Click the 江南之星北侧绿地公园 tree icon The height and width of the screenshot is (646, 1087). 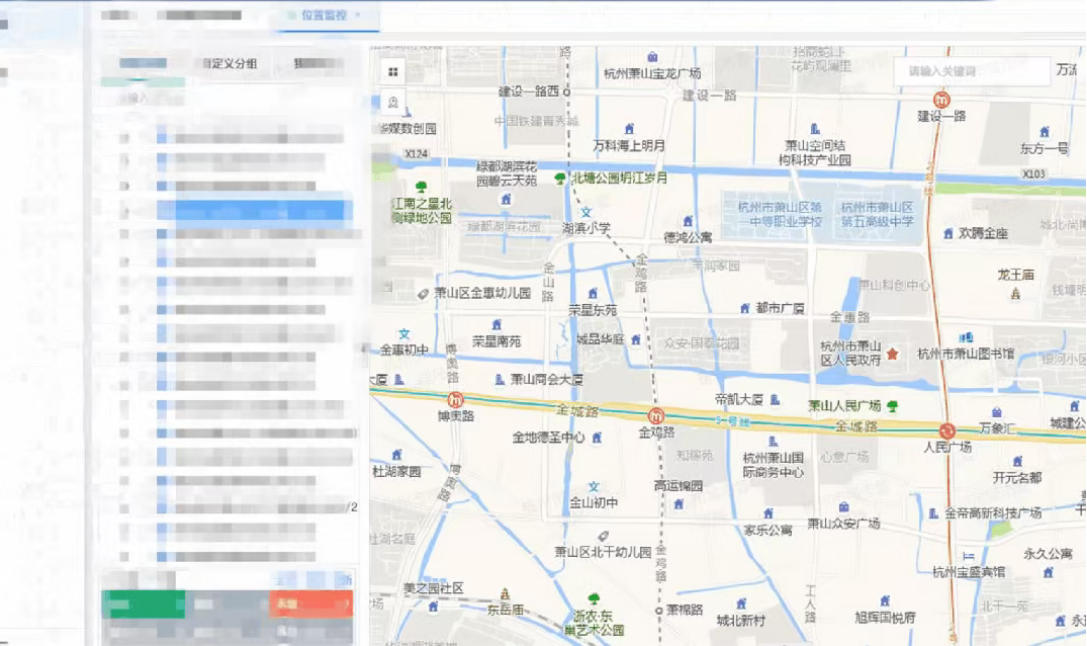click(x=421, y=187)
